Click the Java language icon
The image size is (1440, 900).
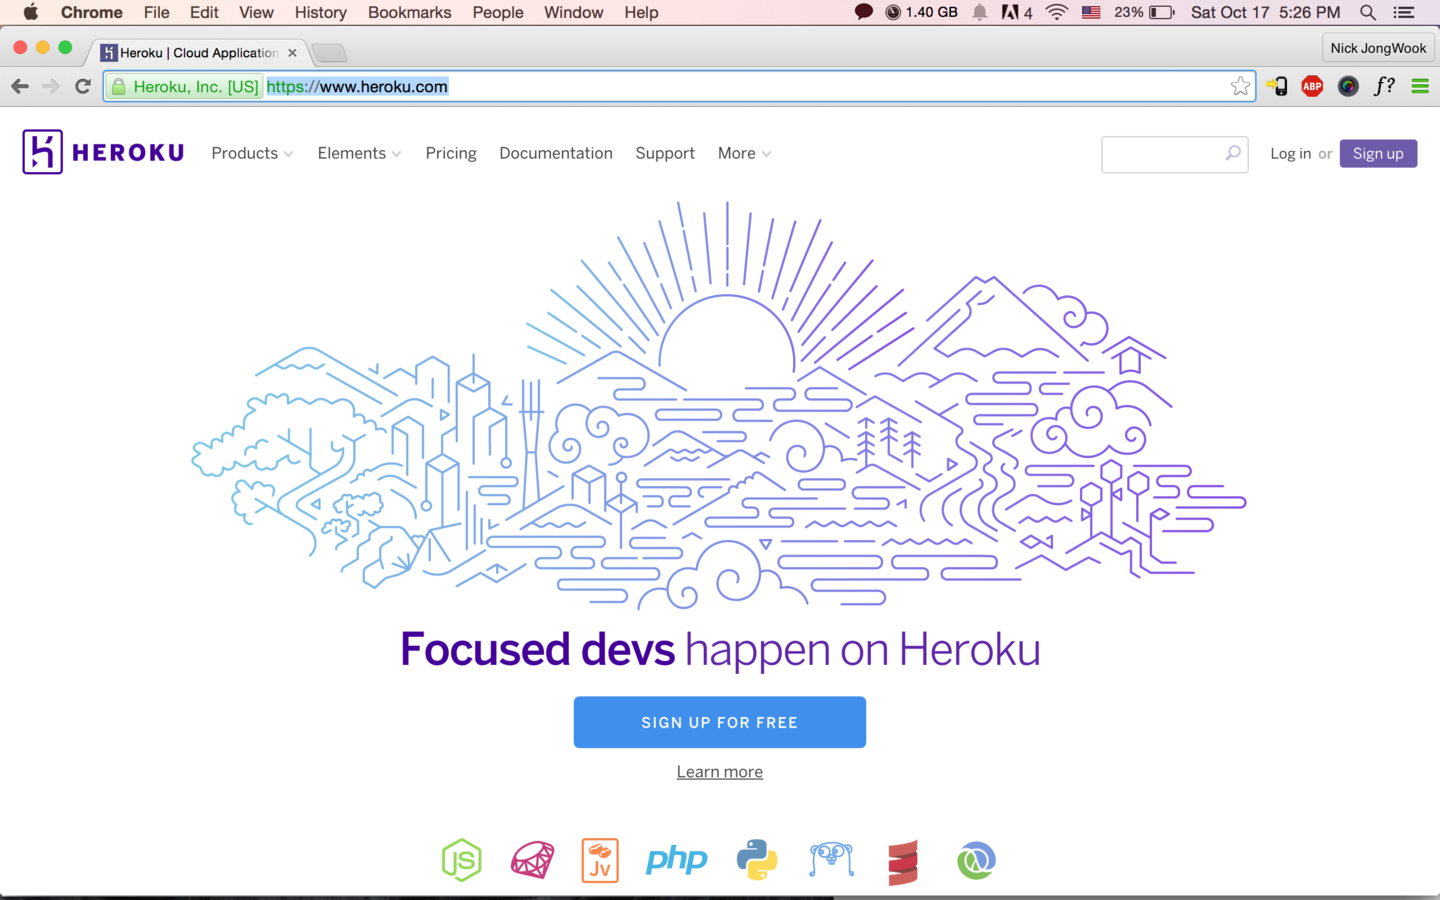tap(600, 860)
